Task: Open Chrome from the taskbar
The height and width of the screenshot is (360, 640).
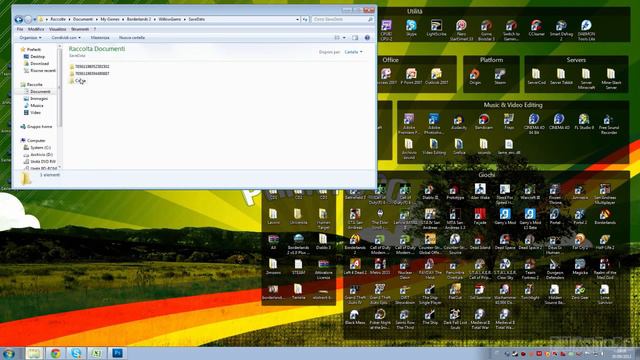Action: click(x=56, y=353)
